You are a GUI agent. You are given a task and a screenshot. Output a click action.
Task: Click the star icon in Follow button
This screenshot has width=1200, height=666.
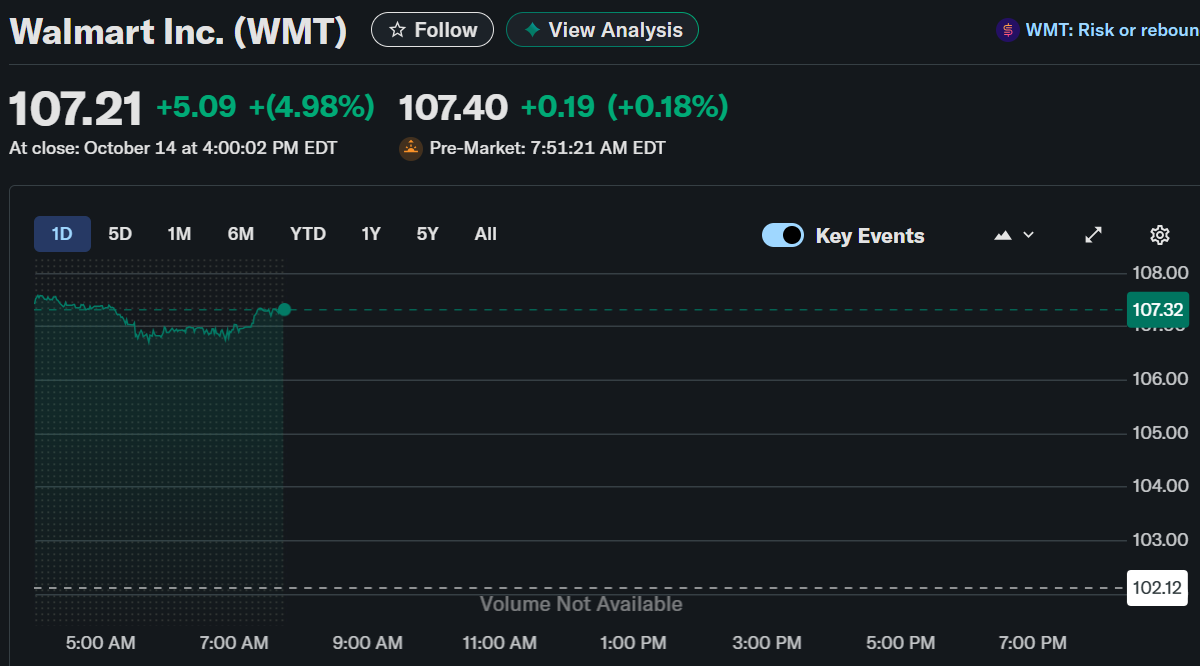(397, 30)
